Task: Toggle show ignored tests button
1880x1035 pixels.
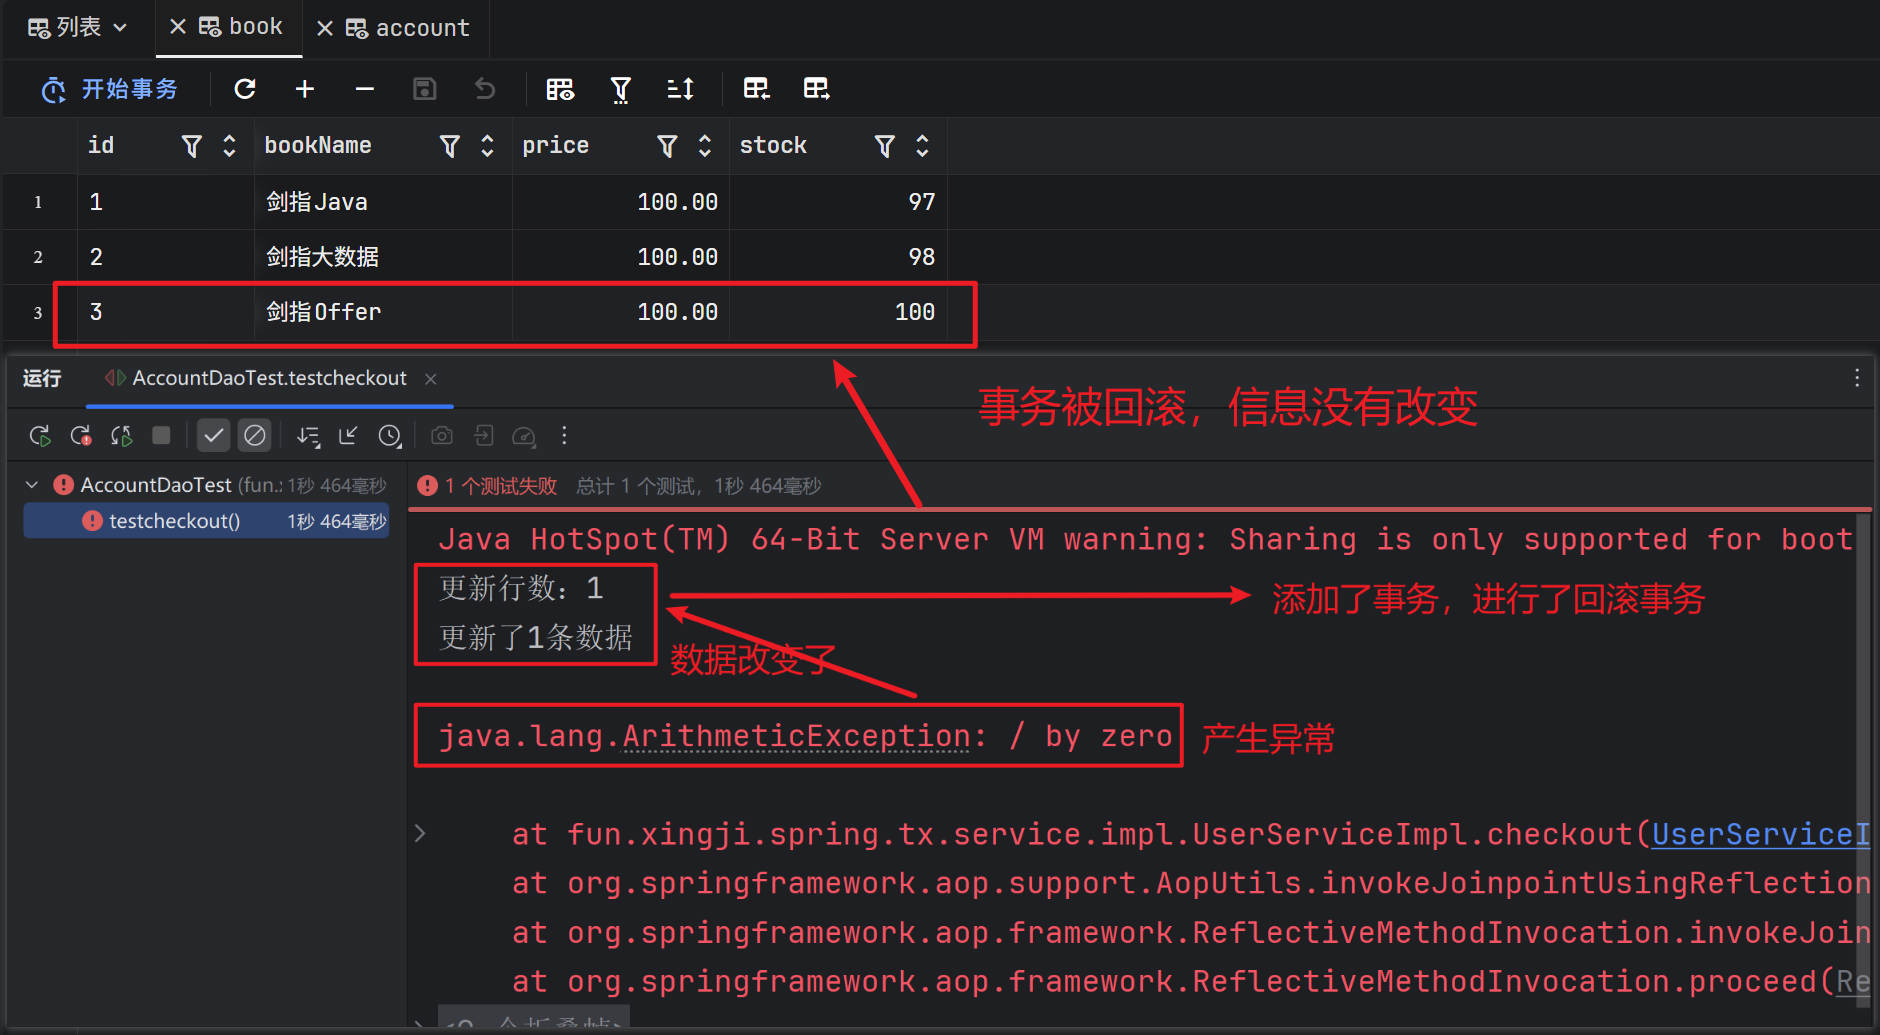Action: pyautogui.click(x=255, y=436)
